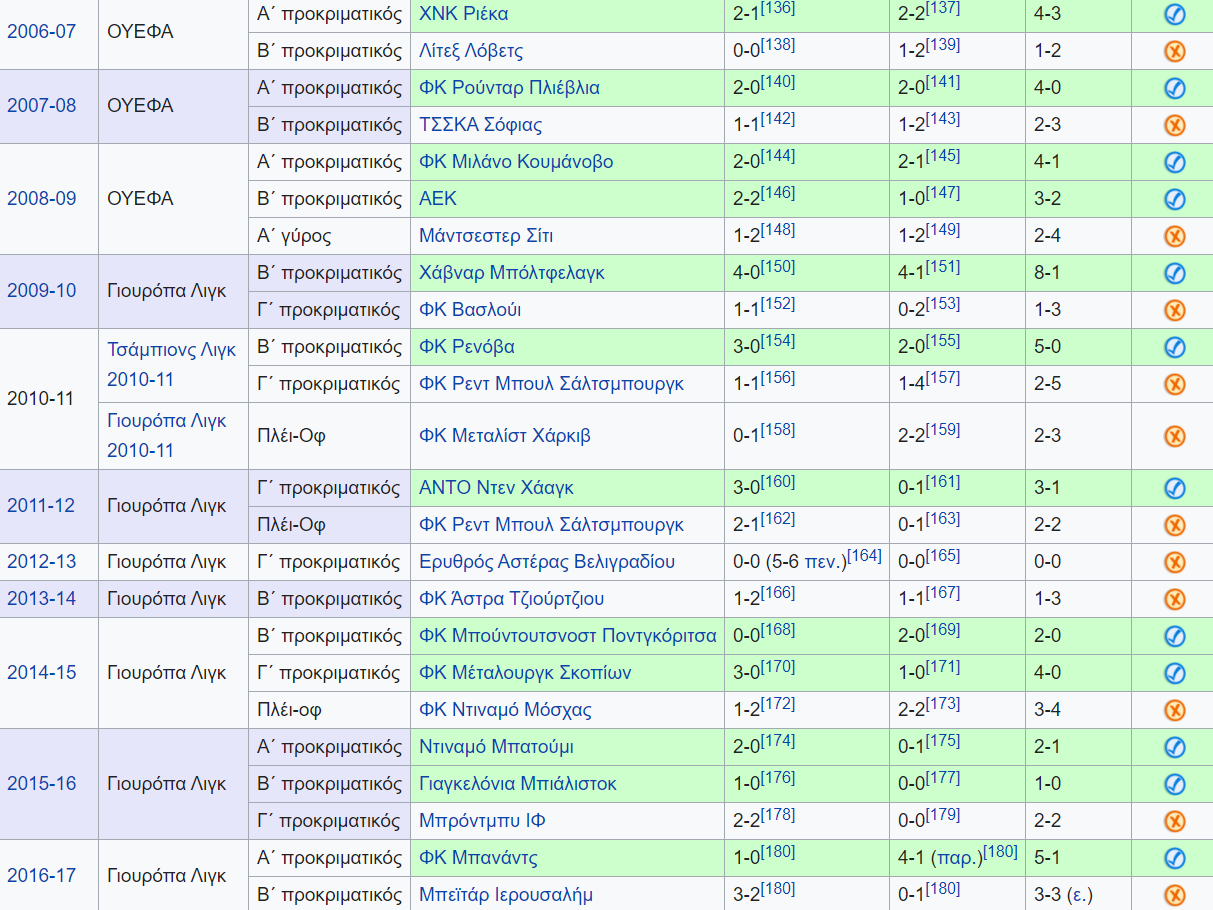Click the orange X icon in ΦΚ Μεταλίστ Χάρκιβ row
This screenshot has height=910, width=1213.
1175,436
